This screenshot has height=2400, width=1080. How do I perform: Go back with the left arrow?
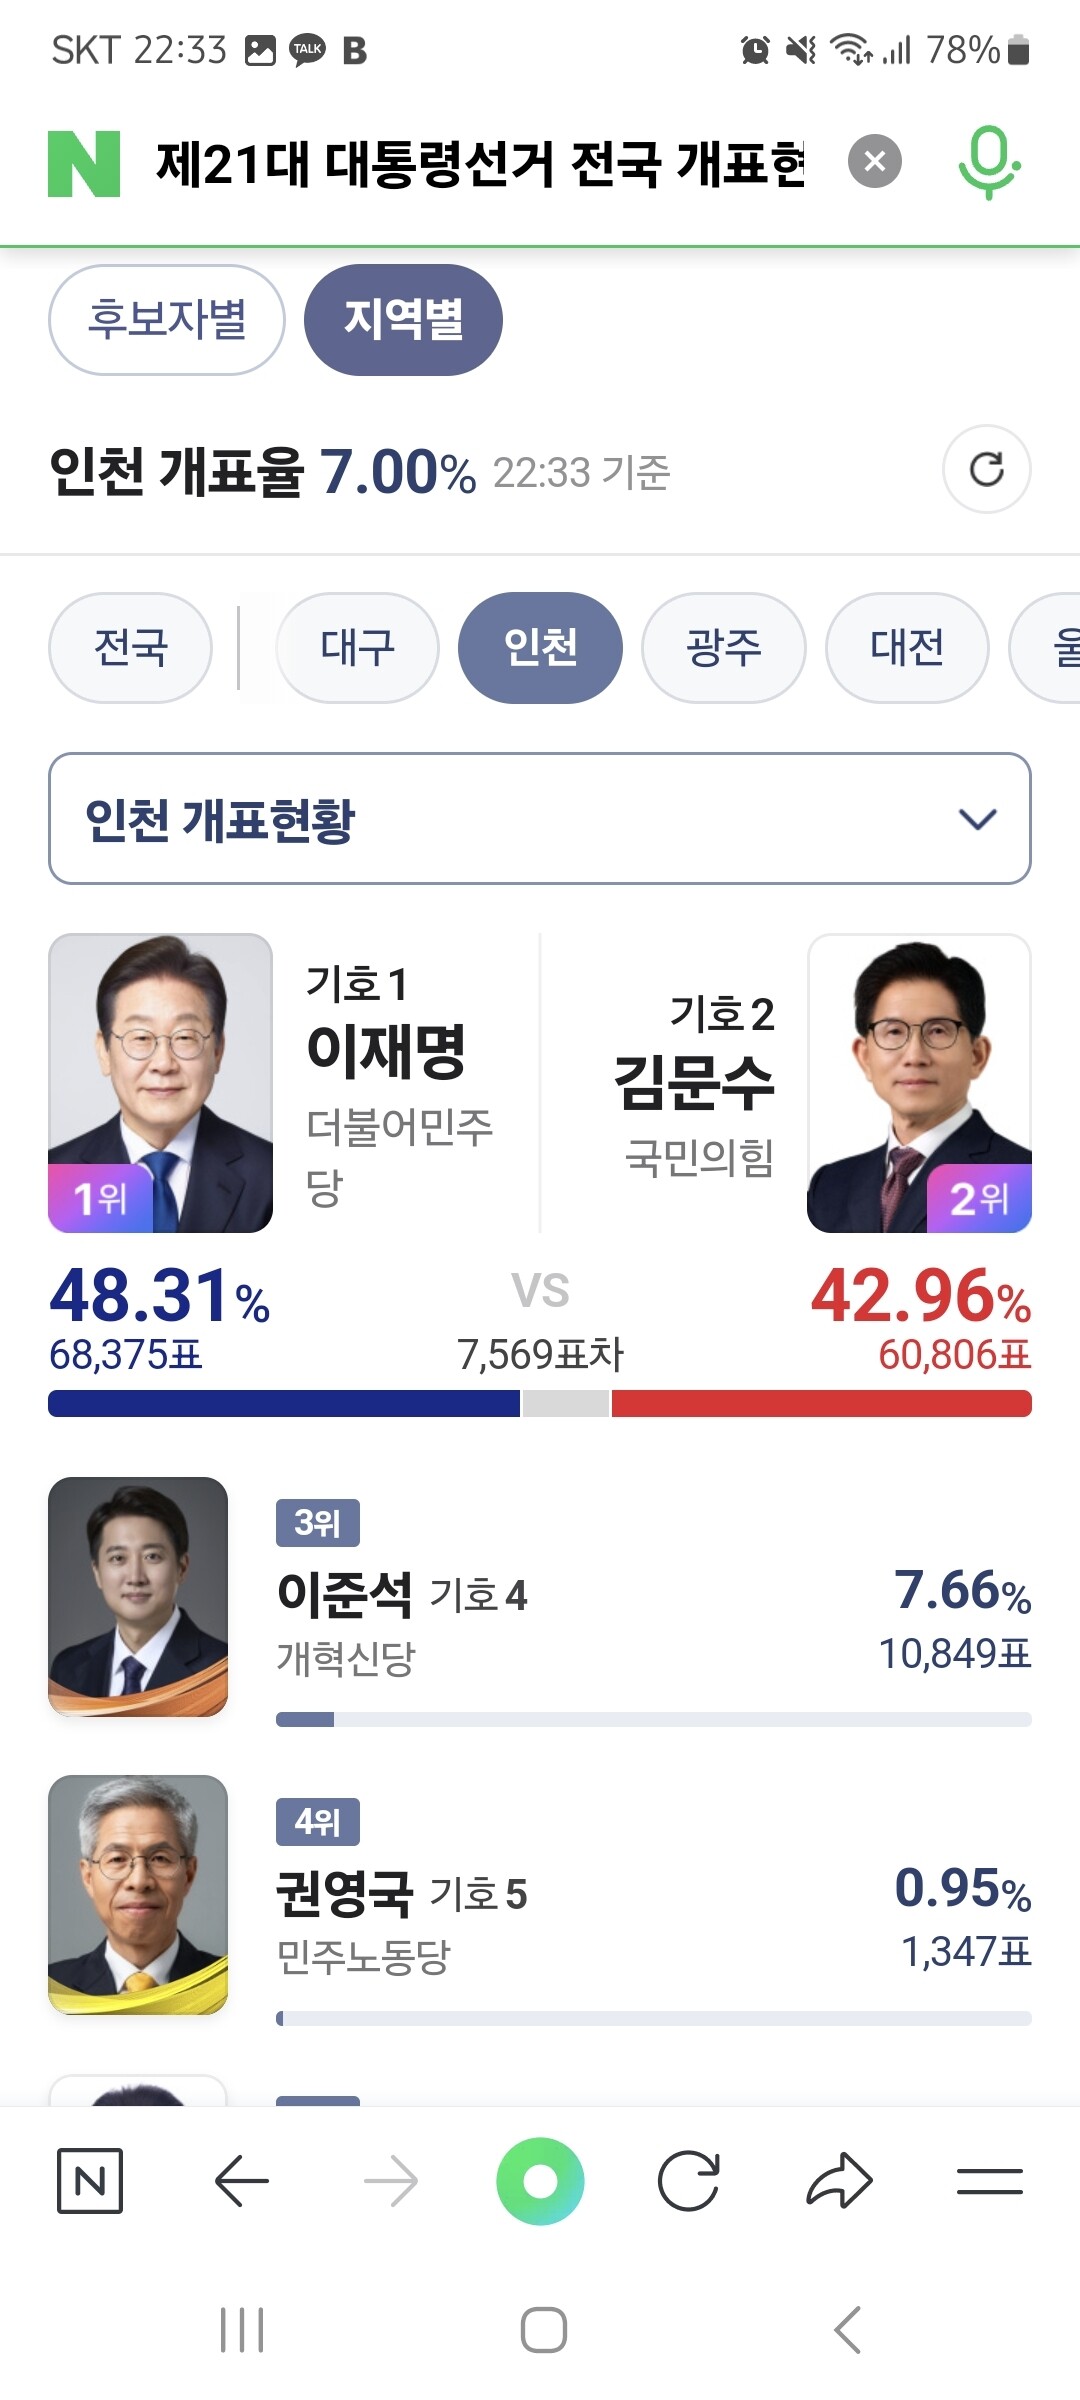pyautogui.click(x=241, y=2180)
